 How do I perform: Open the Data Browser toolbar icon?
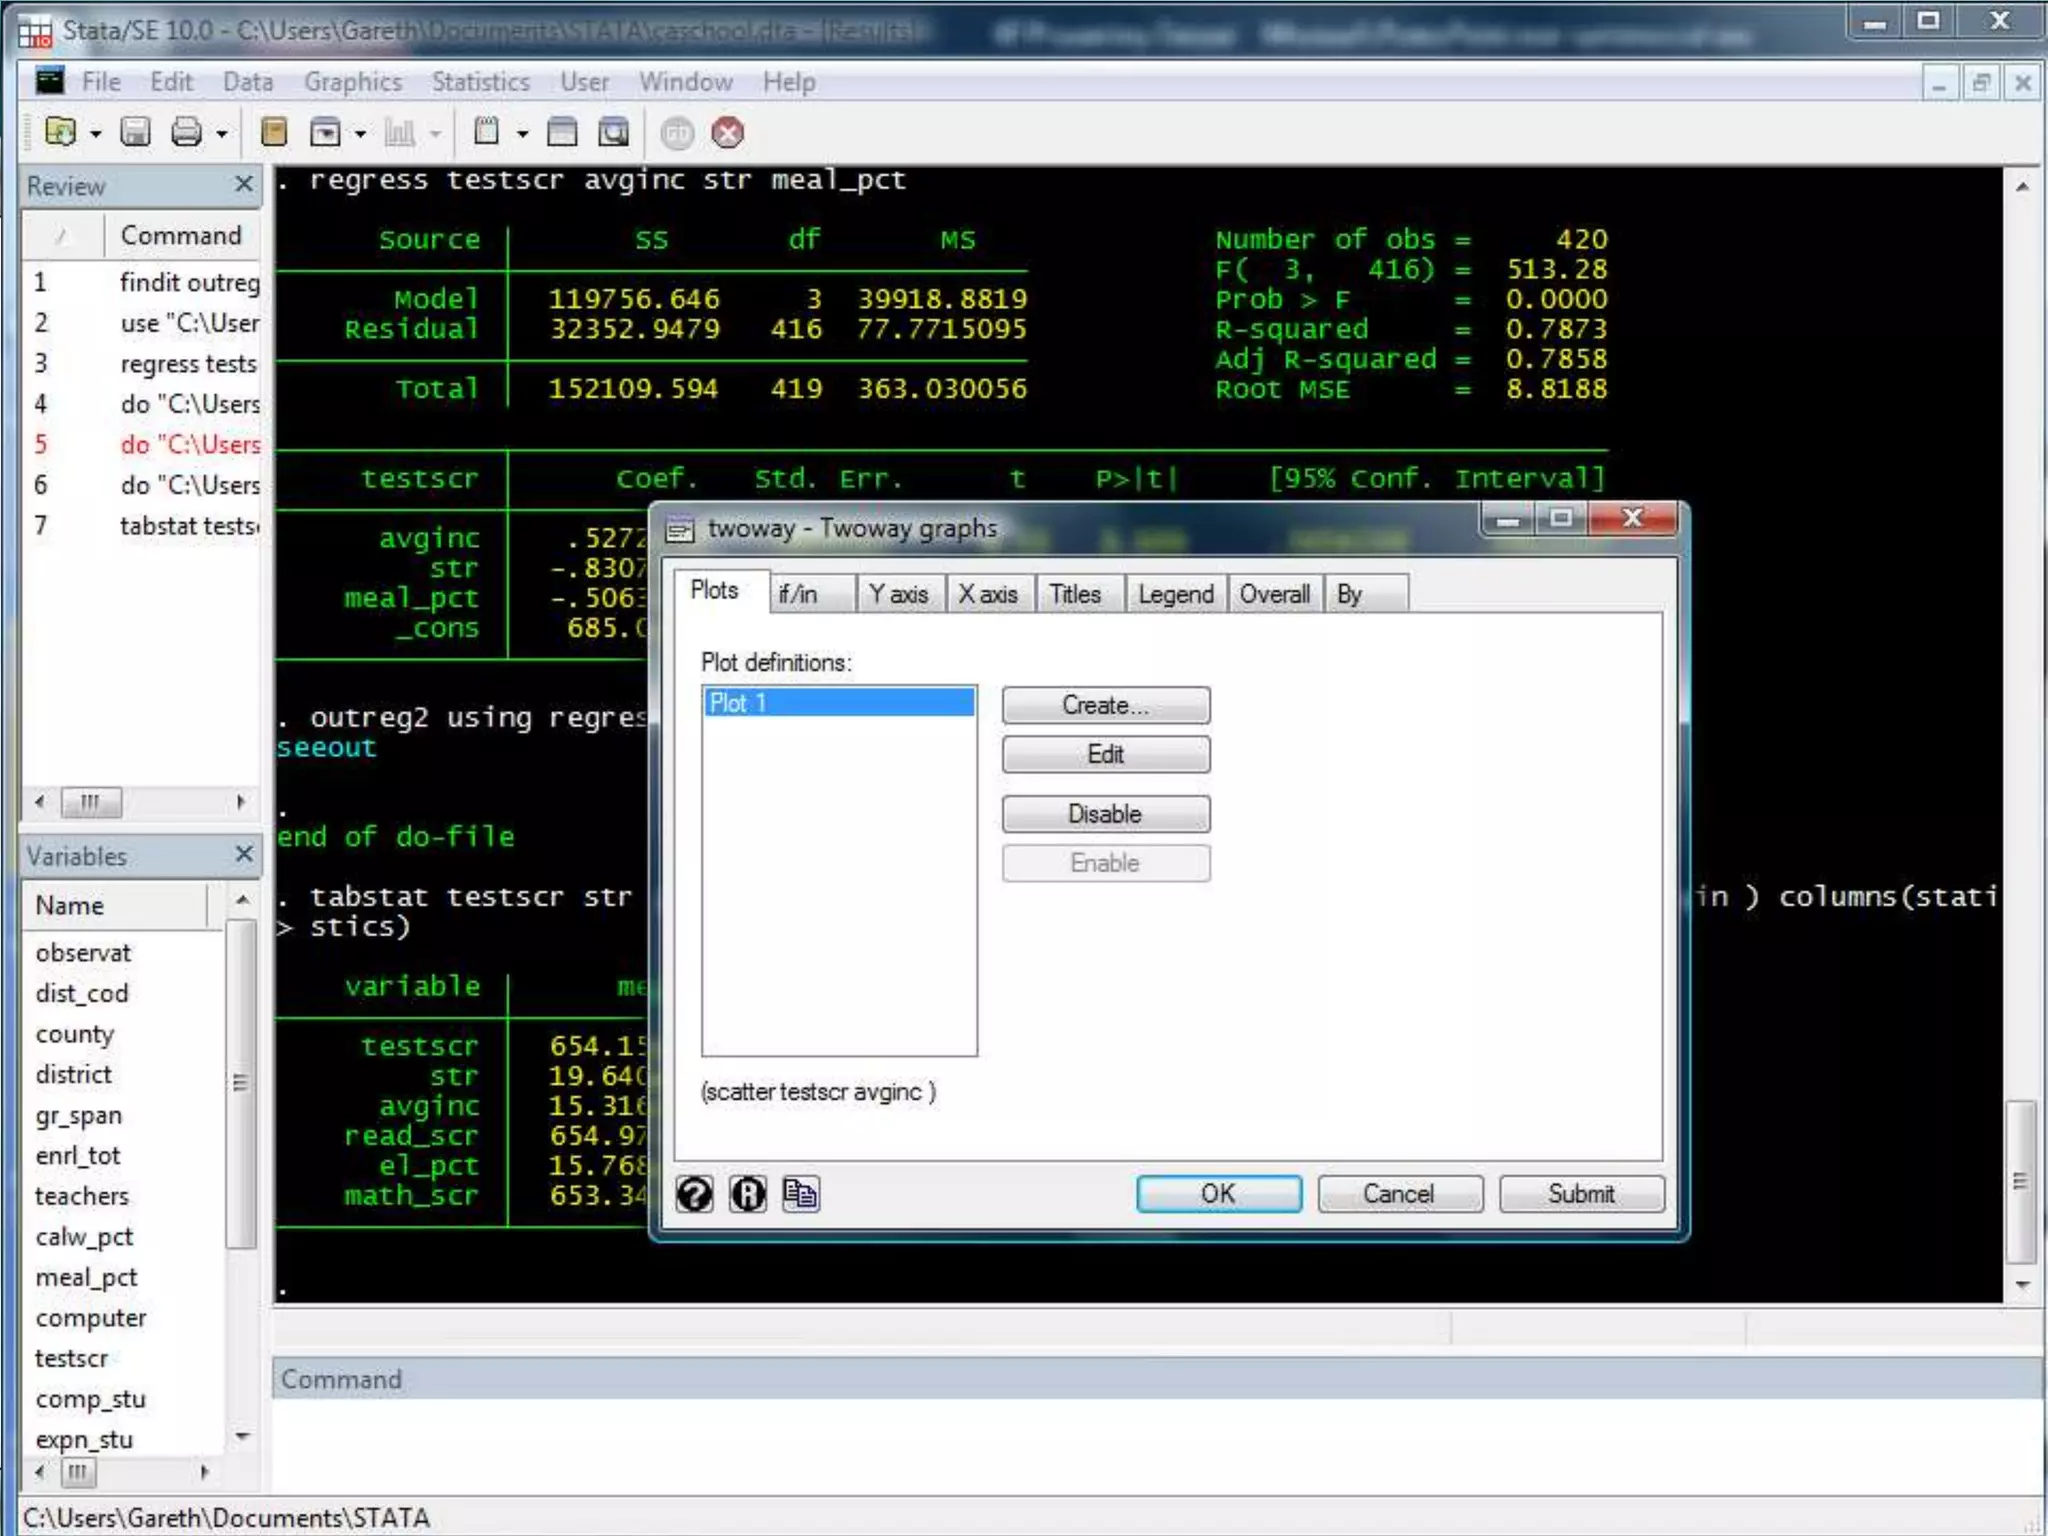(614, 132)
